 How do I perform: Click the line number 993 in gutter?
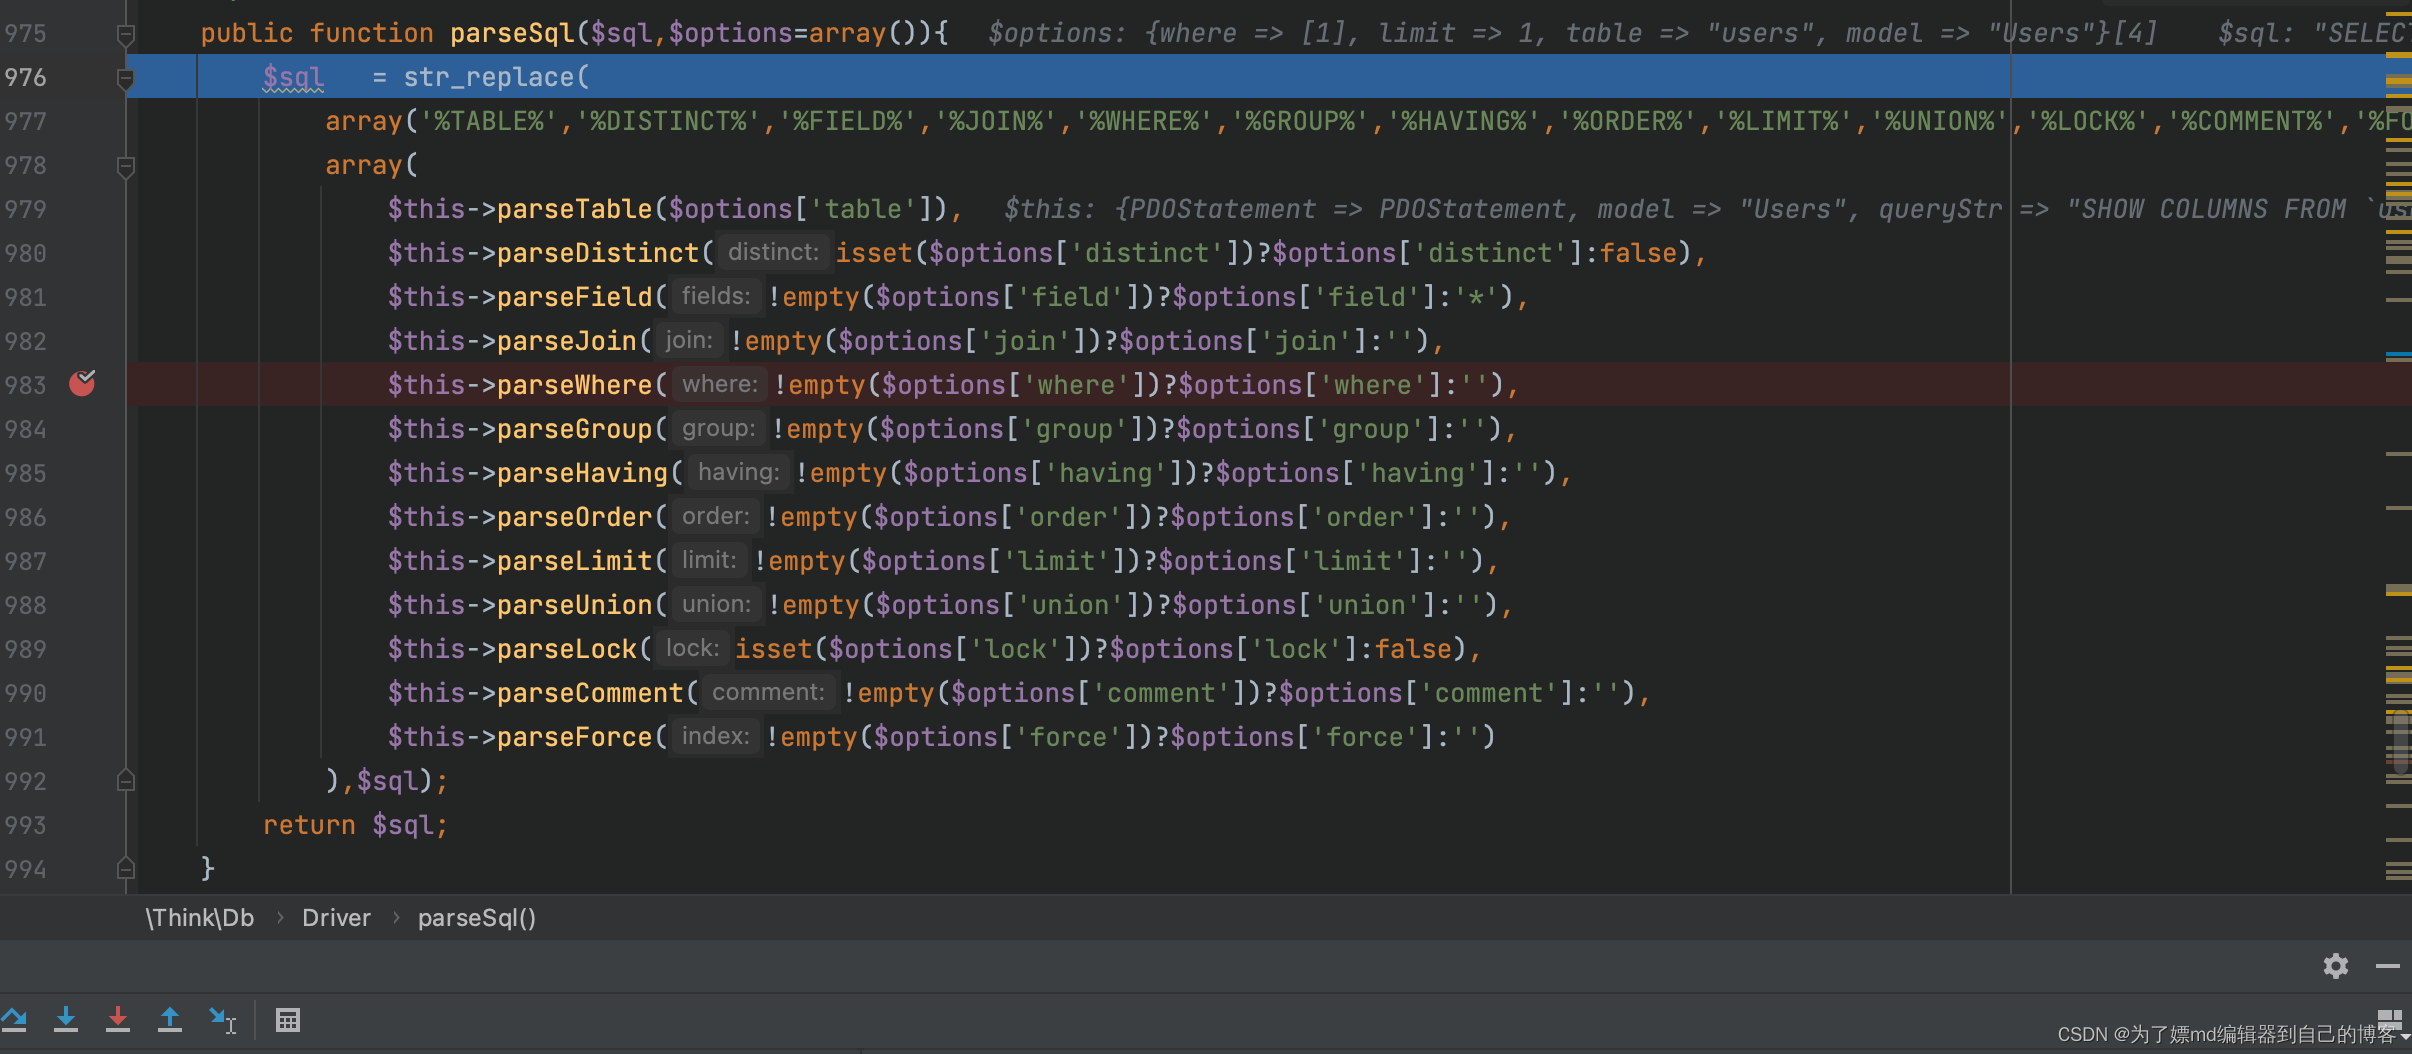[25, 825]
